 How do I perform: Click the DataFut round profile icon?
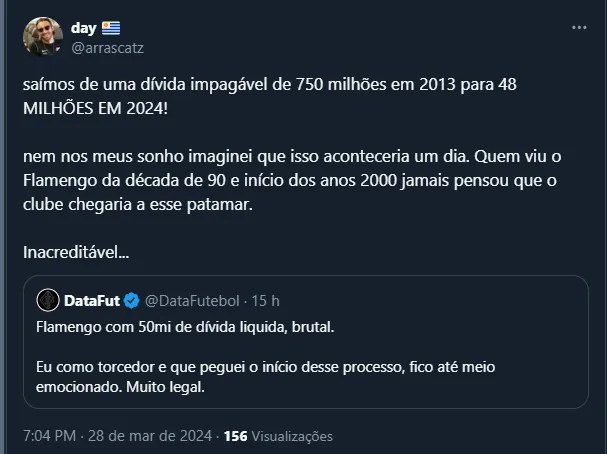click(x=47, y=300)
